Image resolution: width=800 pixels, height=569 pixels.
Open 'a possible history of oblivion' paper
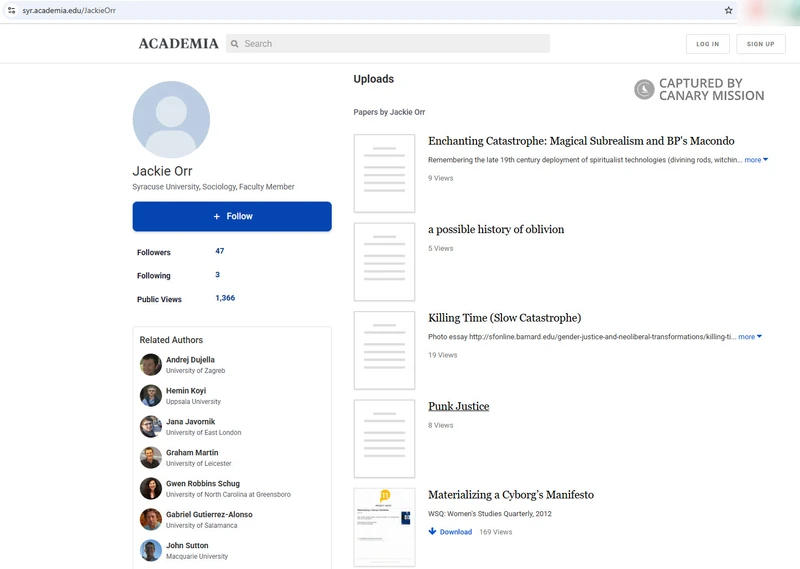tap(496, 230)
